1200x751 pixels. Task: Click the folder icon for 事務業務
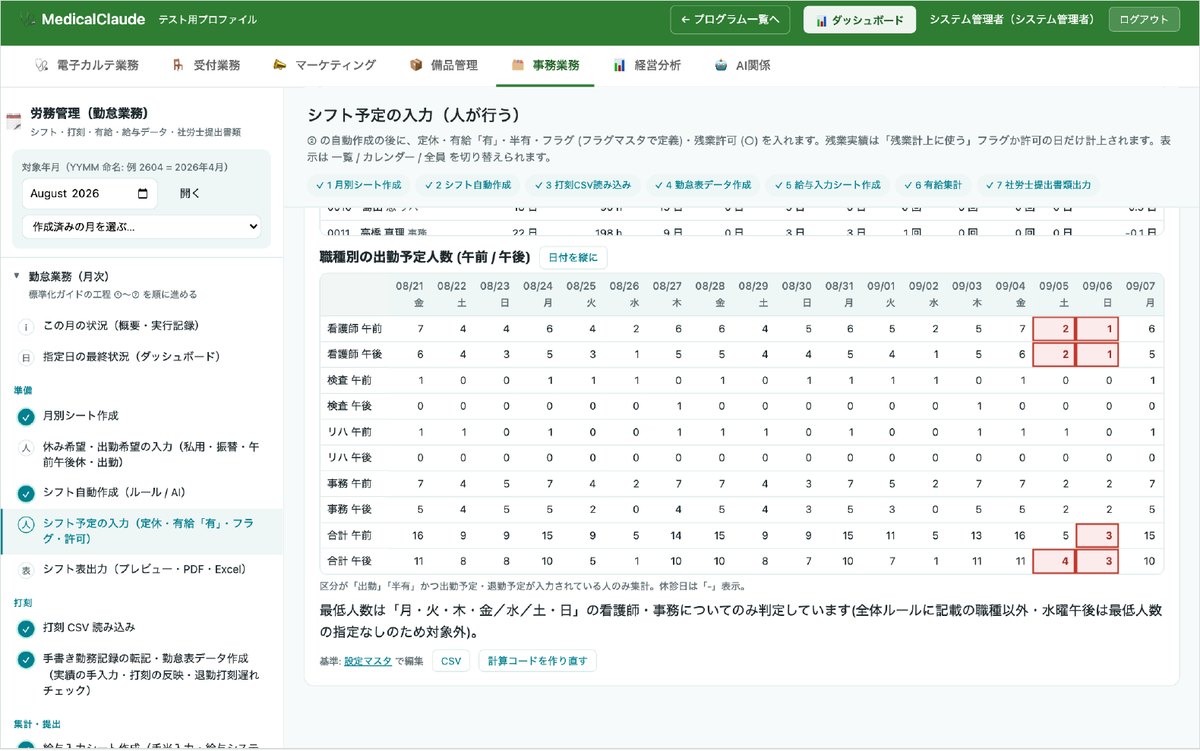click(x=518, y=65)
